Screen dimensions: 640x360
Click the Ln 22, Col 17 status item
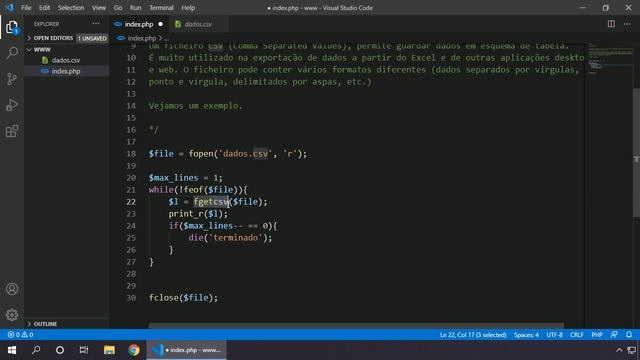click(x=473, y=335)
